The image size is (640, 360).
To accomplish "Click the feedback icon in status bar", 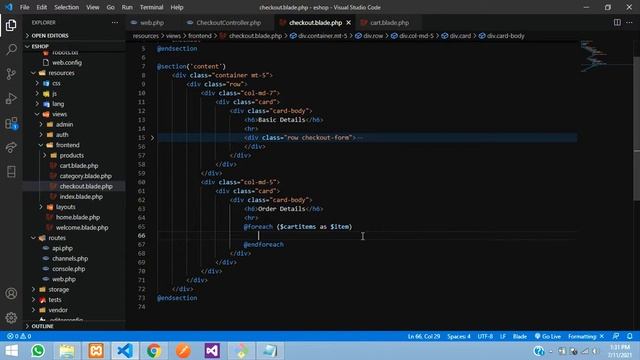I will 616,336.
